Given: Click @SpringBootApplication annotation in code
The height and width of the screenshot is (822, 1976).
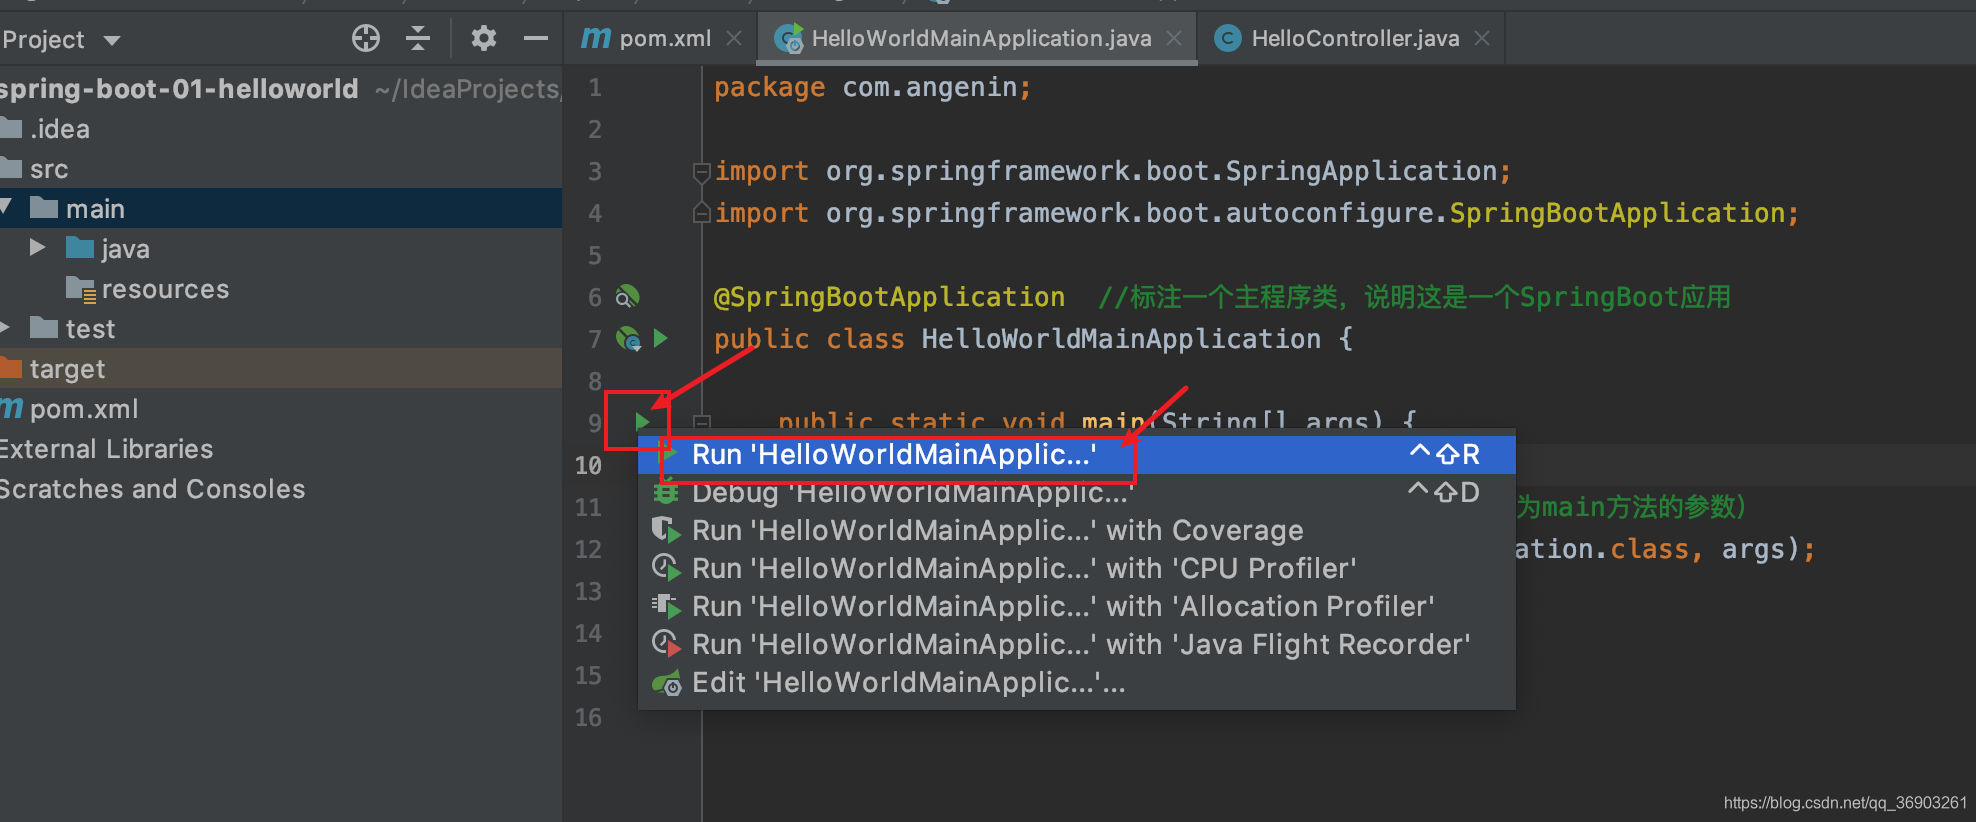Looking at the screenshot, I should pyautogui.click(x=889, y=297).
